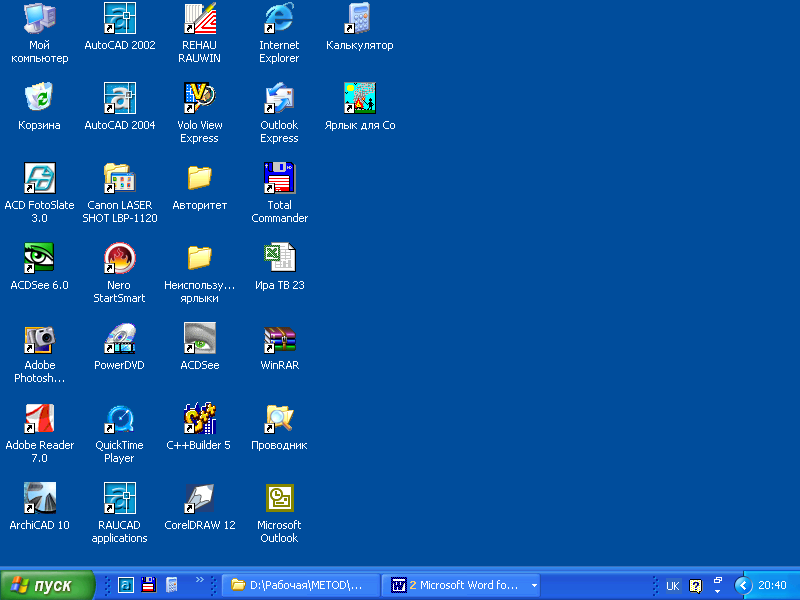Image resolution: width=800 pixels, height=600 pixels.
Task: Select the AutoCAD 2004 shortcut
Action: tap(120, 98)
